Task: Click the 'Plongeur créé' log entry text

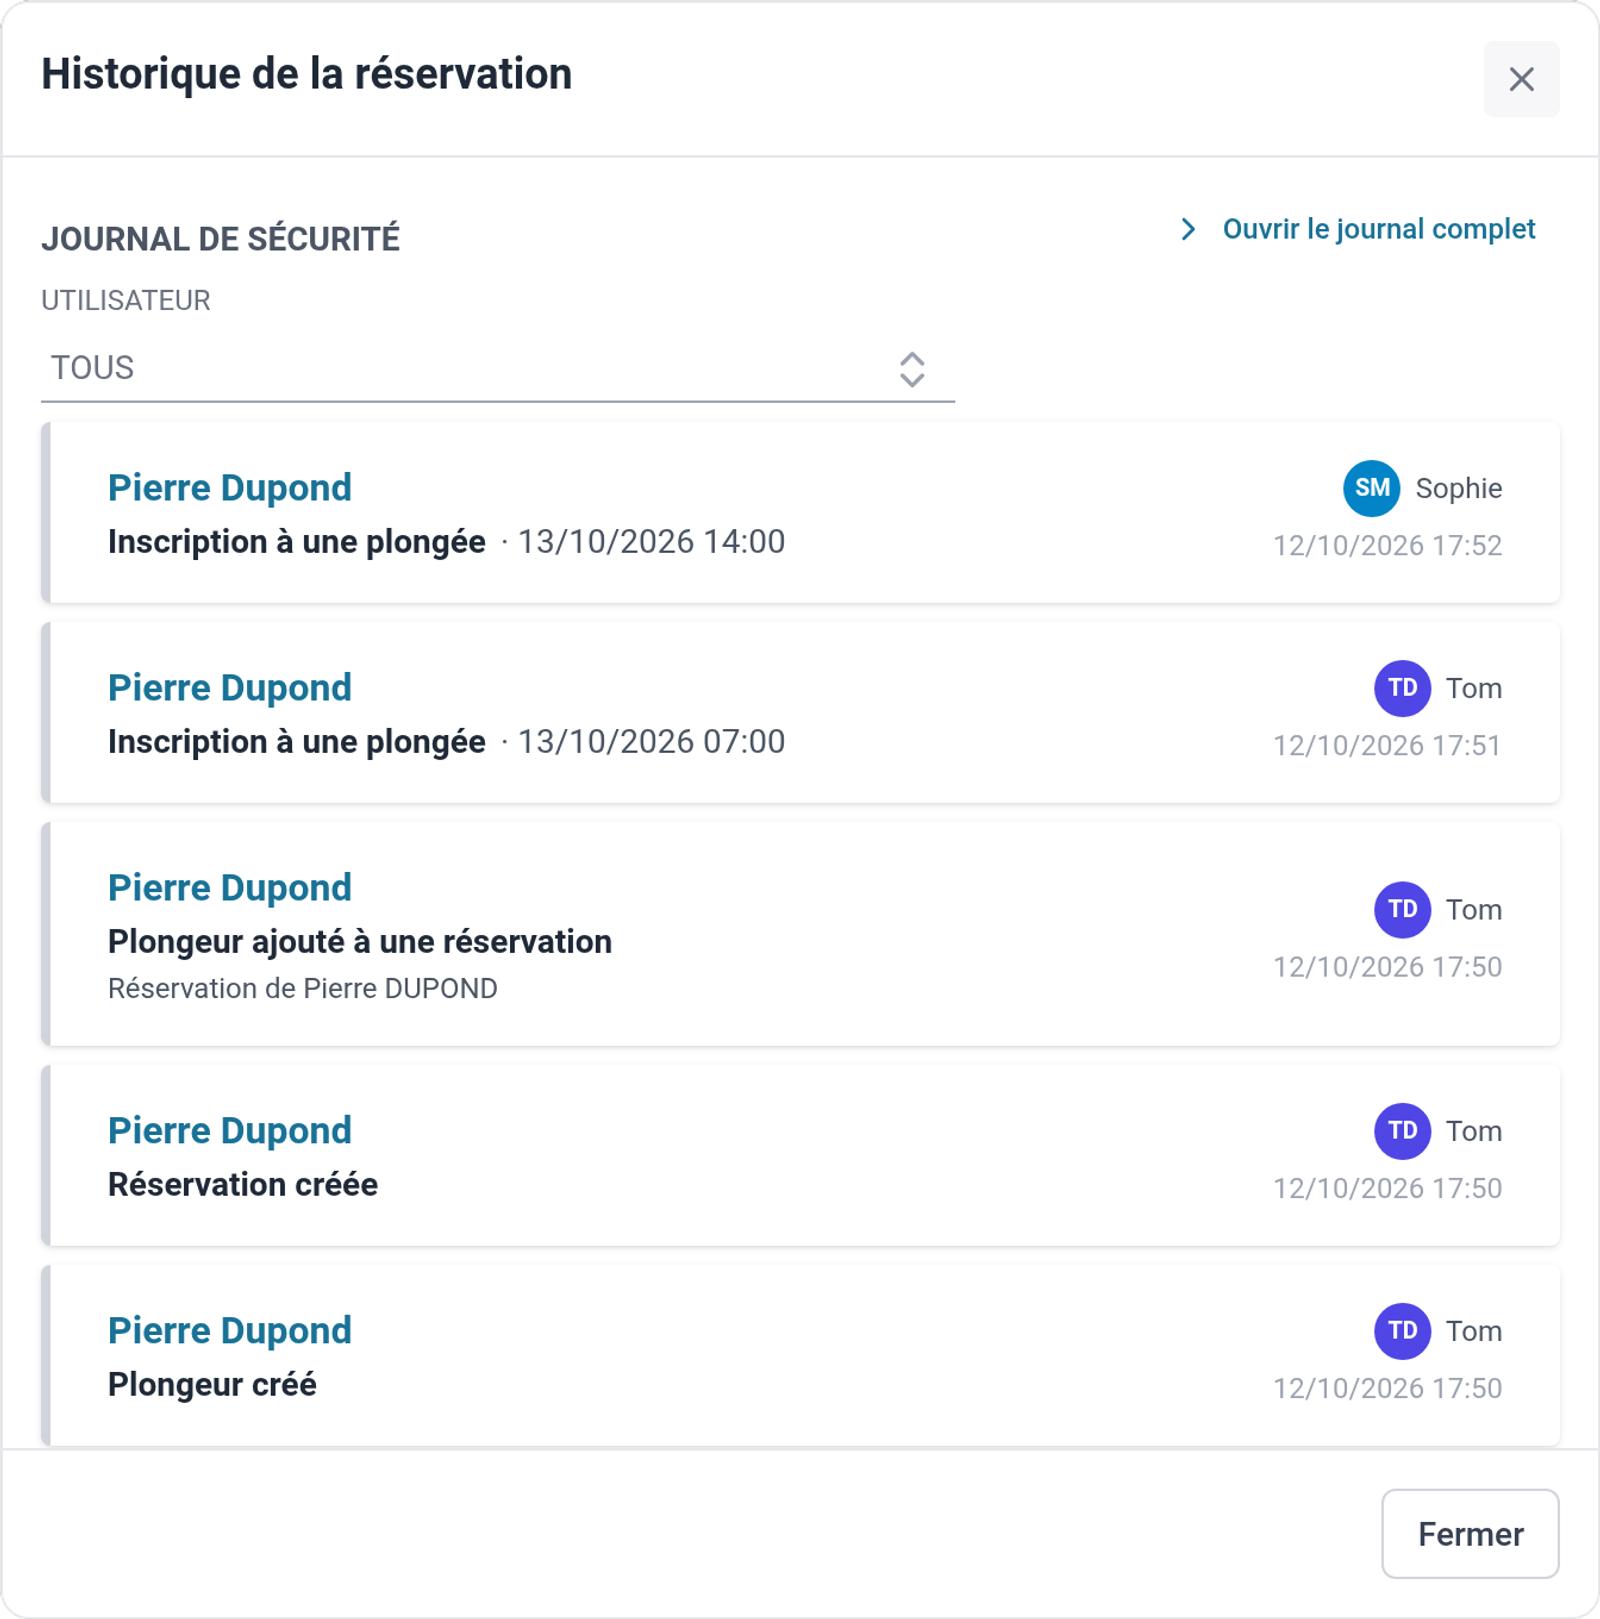Action: (x=212, y=1385)
